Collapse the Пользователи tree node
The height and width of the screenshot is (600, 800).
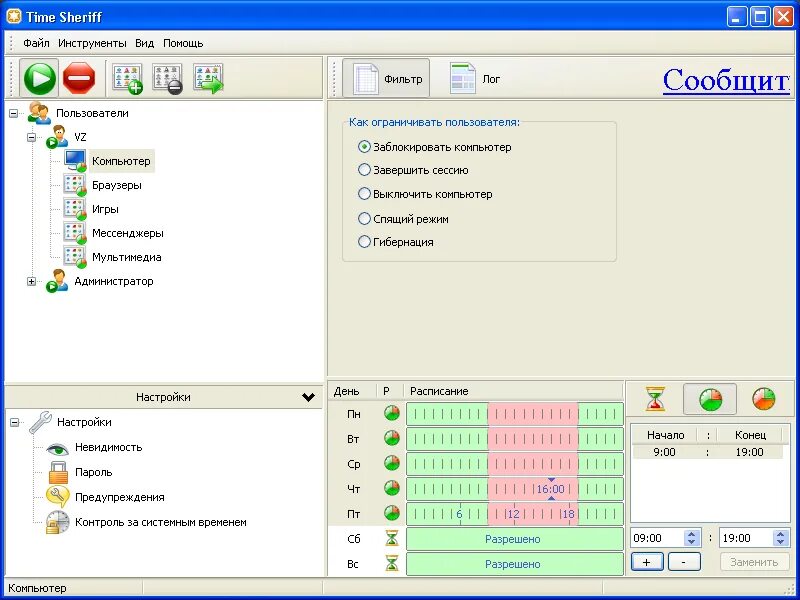tap(14, 113)
